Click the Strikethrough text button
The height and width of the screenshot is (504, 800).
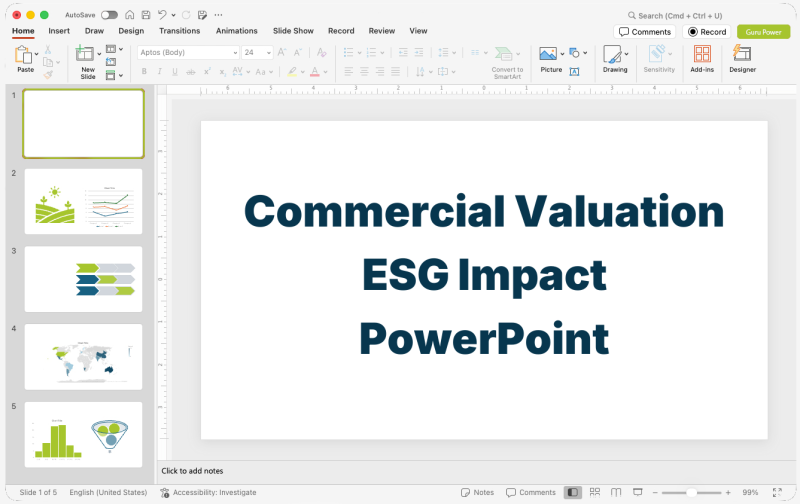coord(190,72)
